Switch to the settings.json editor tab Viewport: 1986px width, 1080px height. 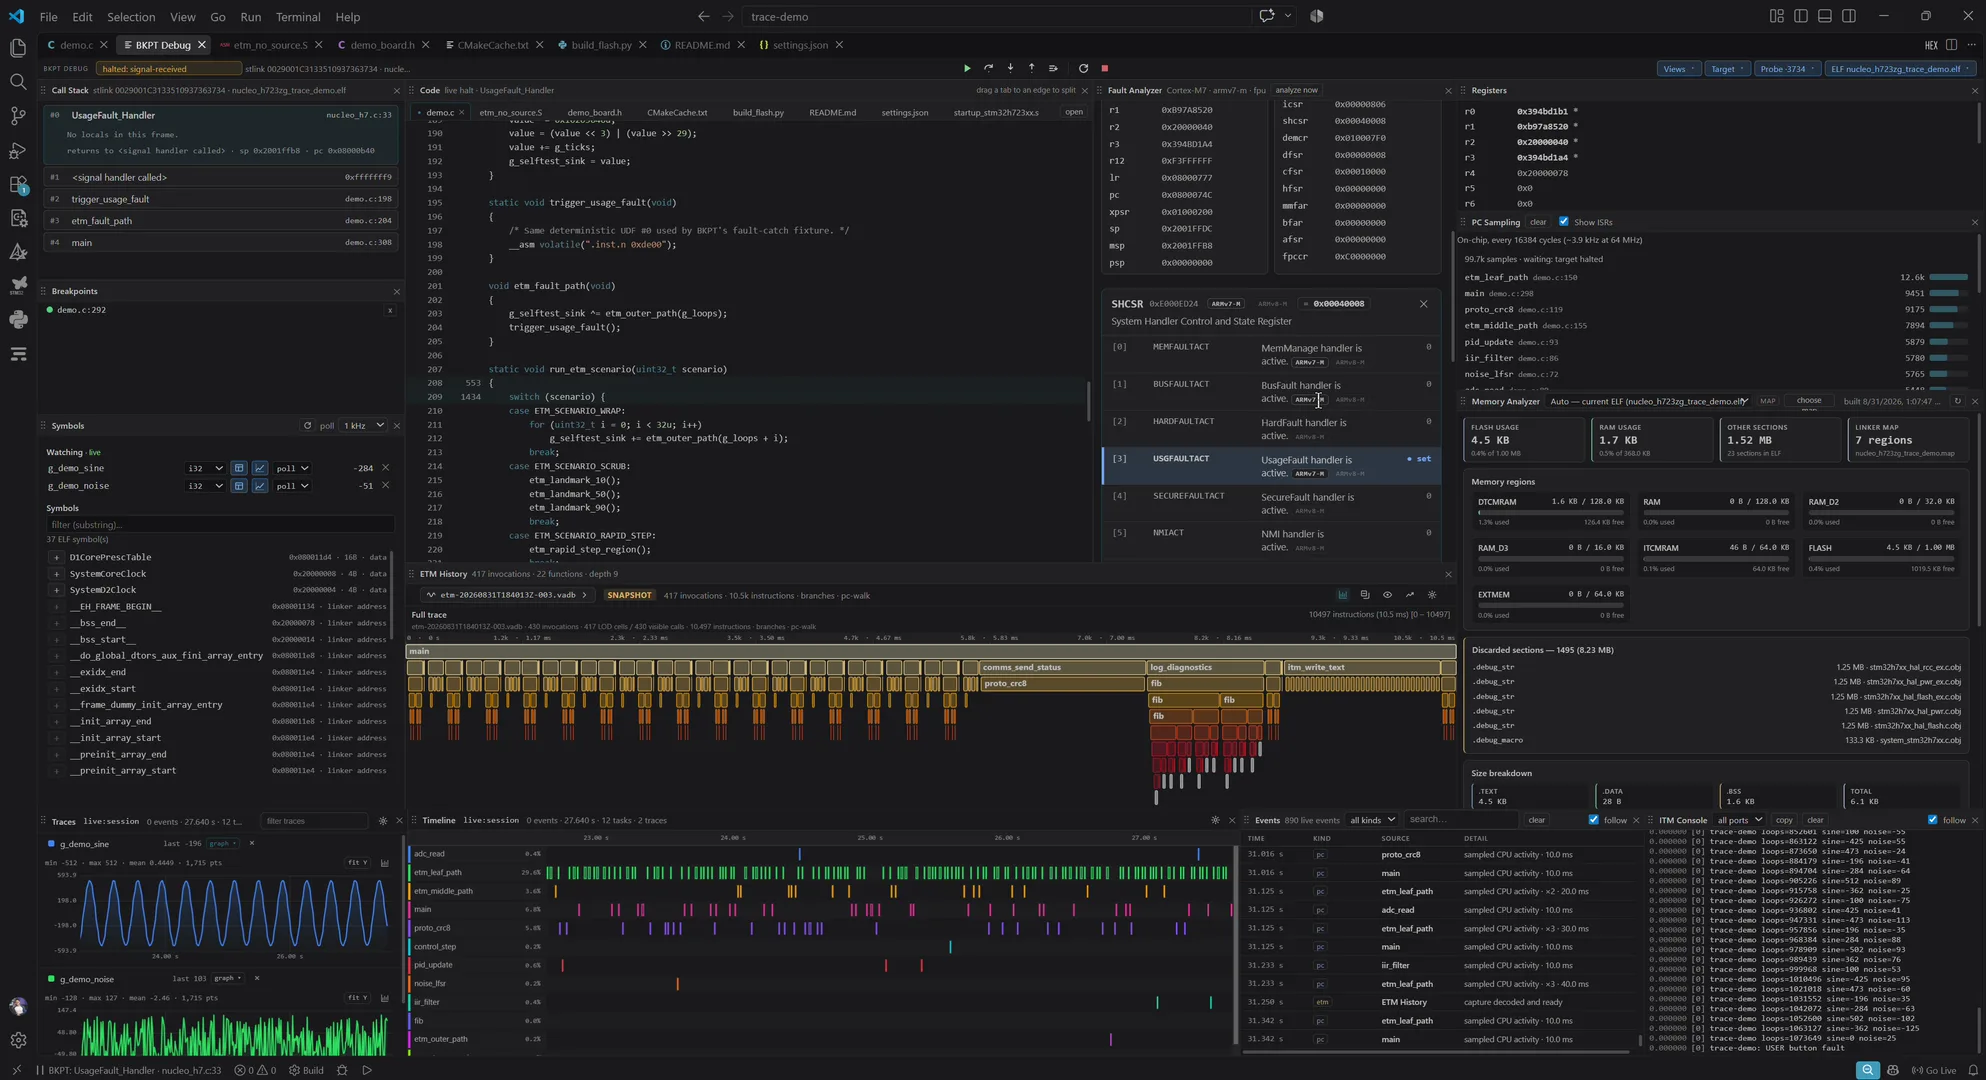coord(800,45)
